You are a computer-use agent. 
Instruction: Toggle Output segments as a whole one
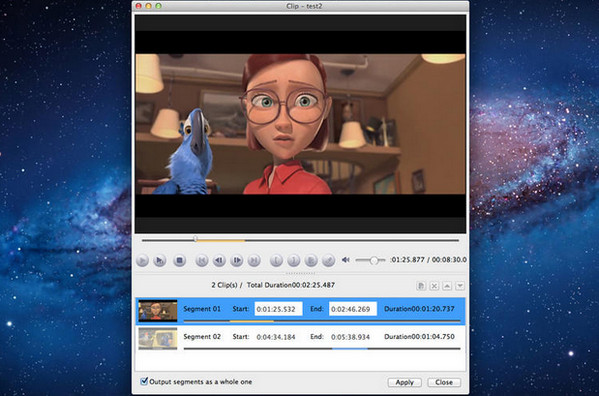144,381
